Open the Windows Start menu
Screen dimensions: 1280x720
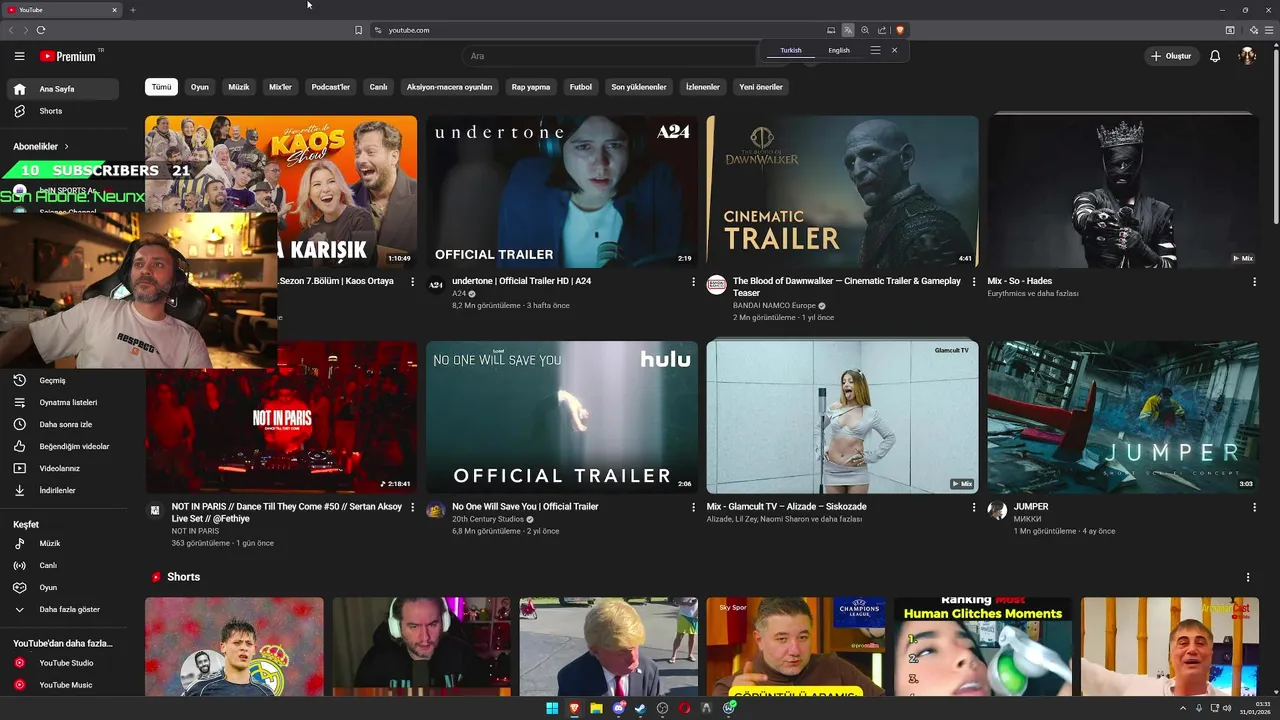552,708
